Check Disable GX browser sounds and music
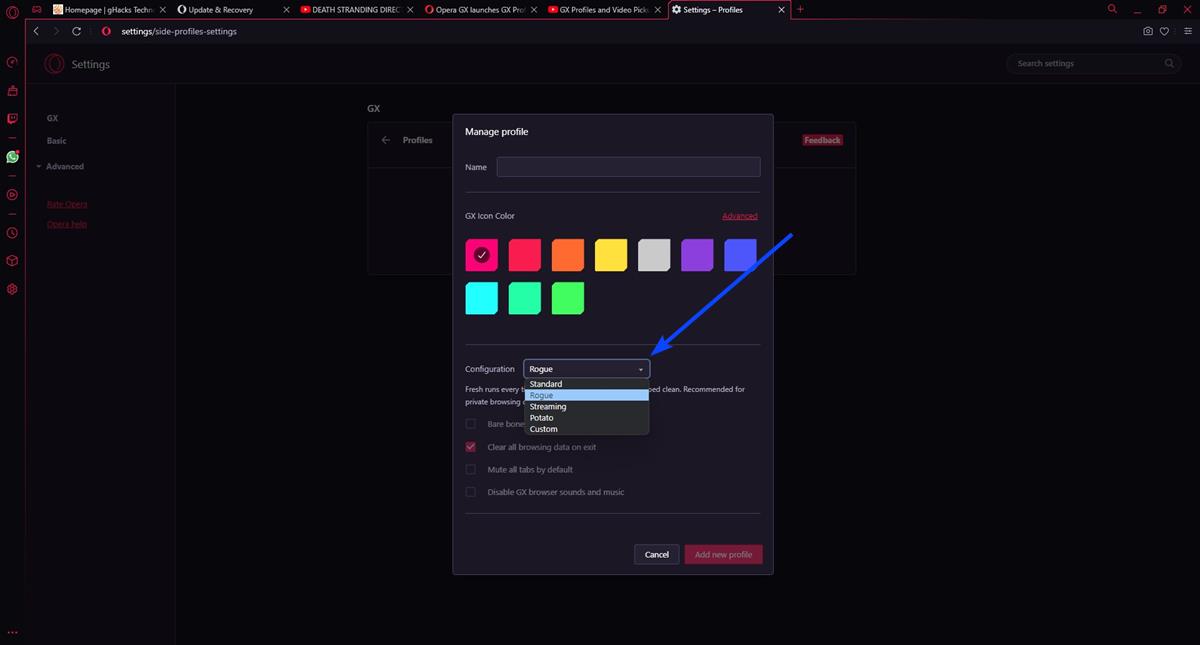 coord(470,491)
